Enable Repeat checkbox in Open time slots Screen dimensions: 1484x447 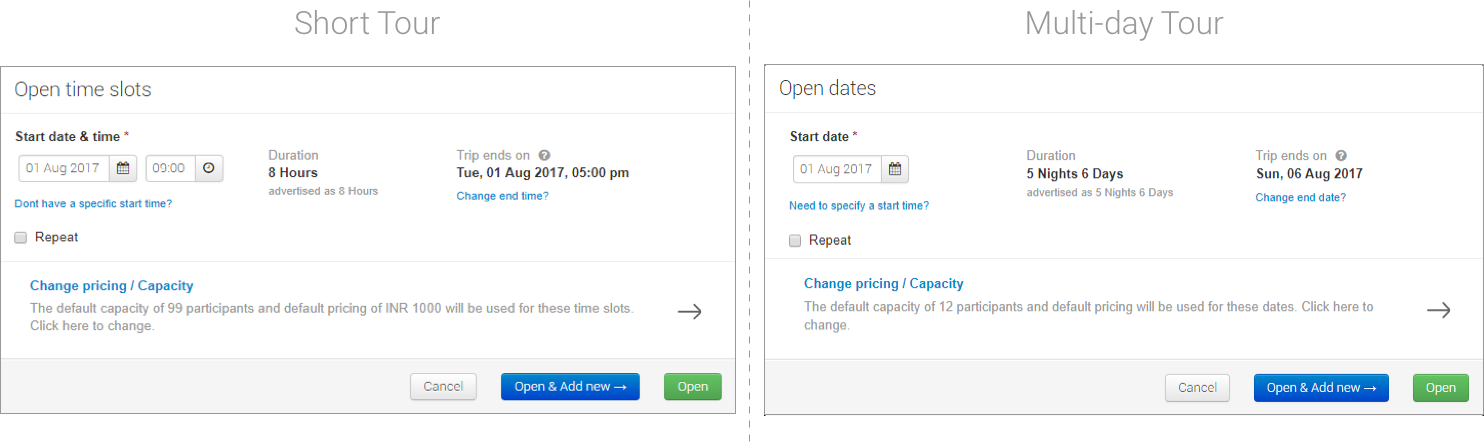(x=21, y=237)
